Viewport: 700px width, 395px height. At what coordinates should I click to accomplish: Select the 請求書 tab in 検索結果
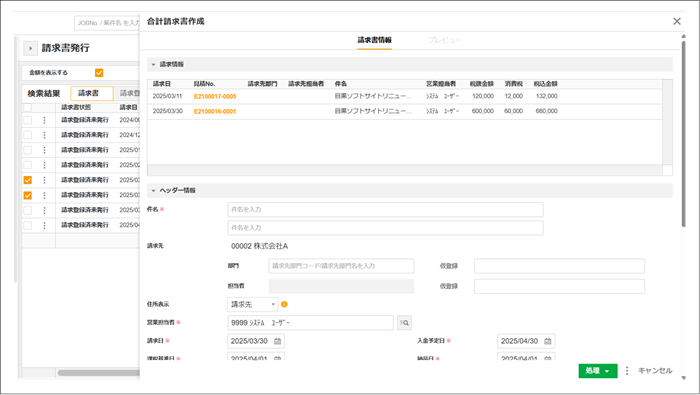(92, 93)
